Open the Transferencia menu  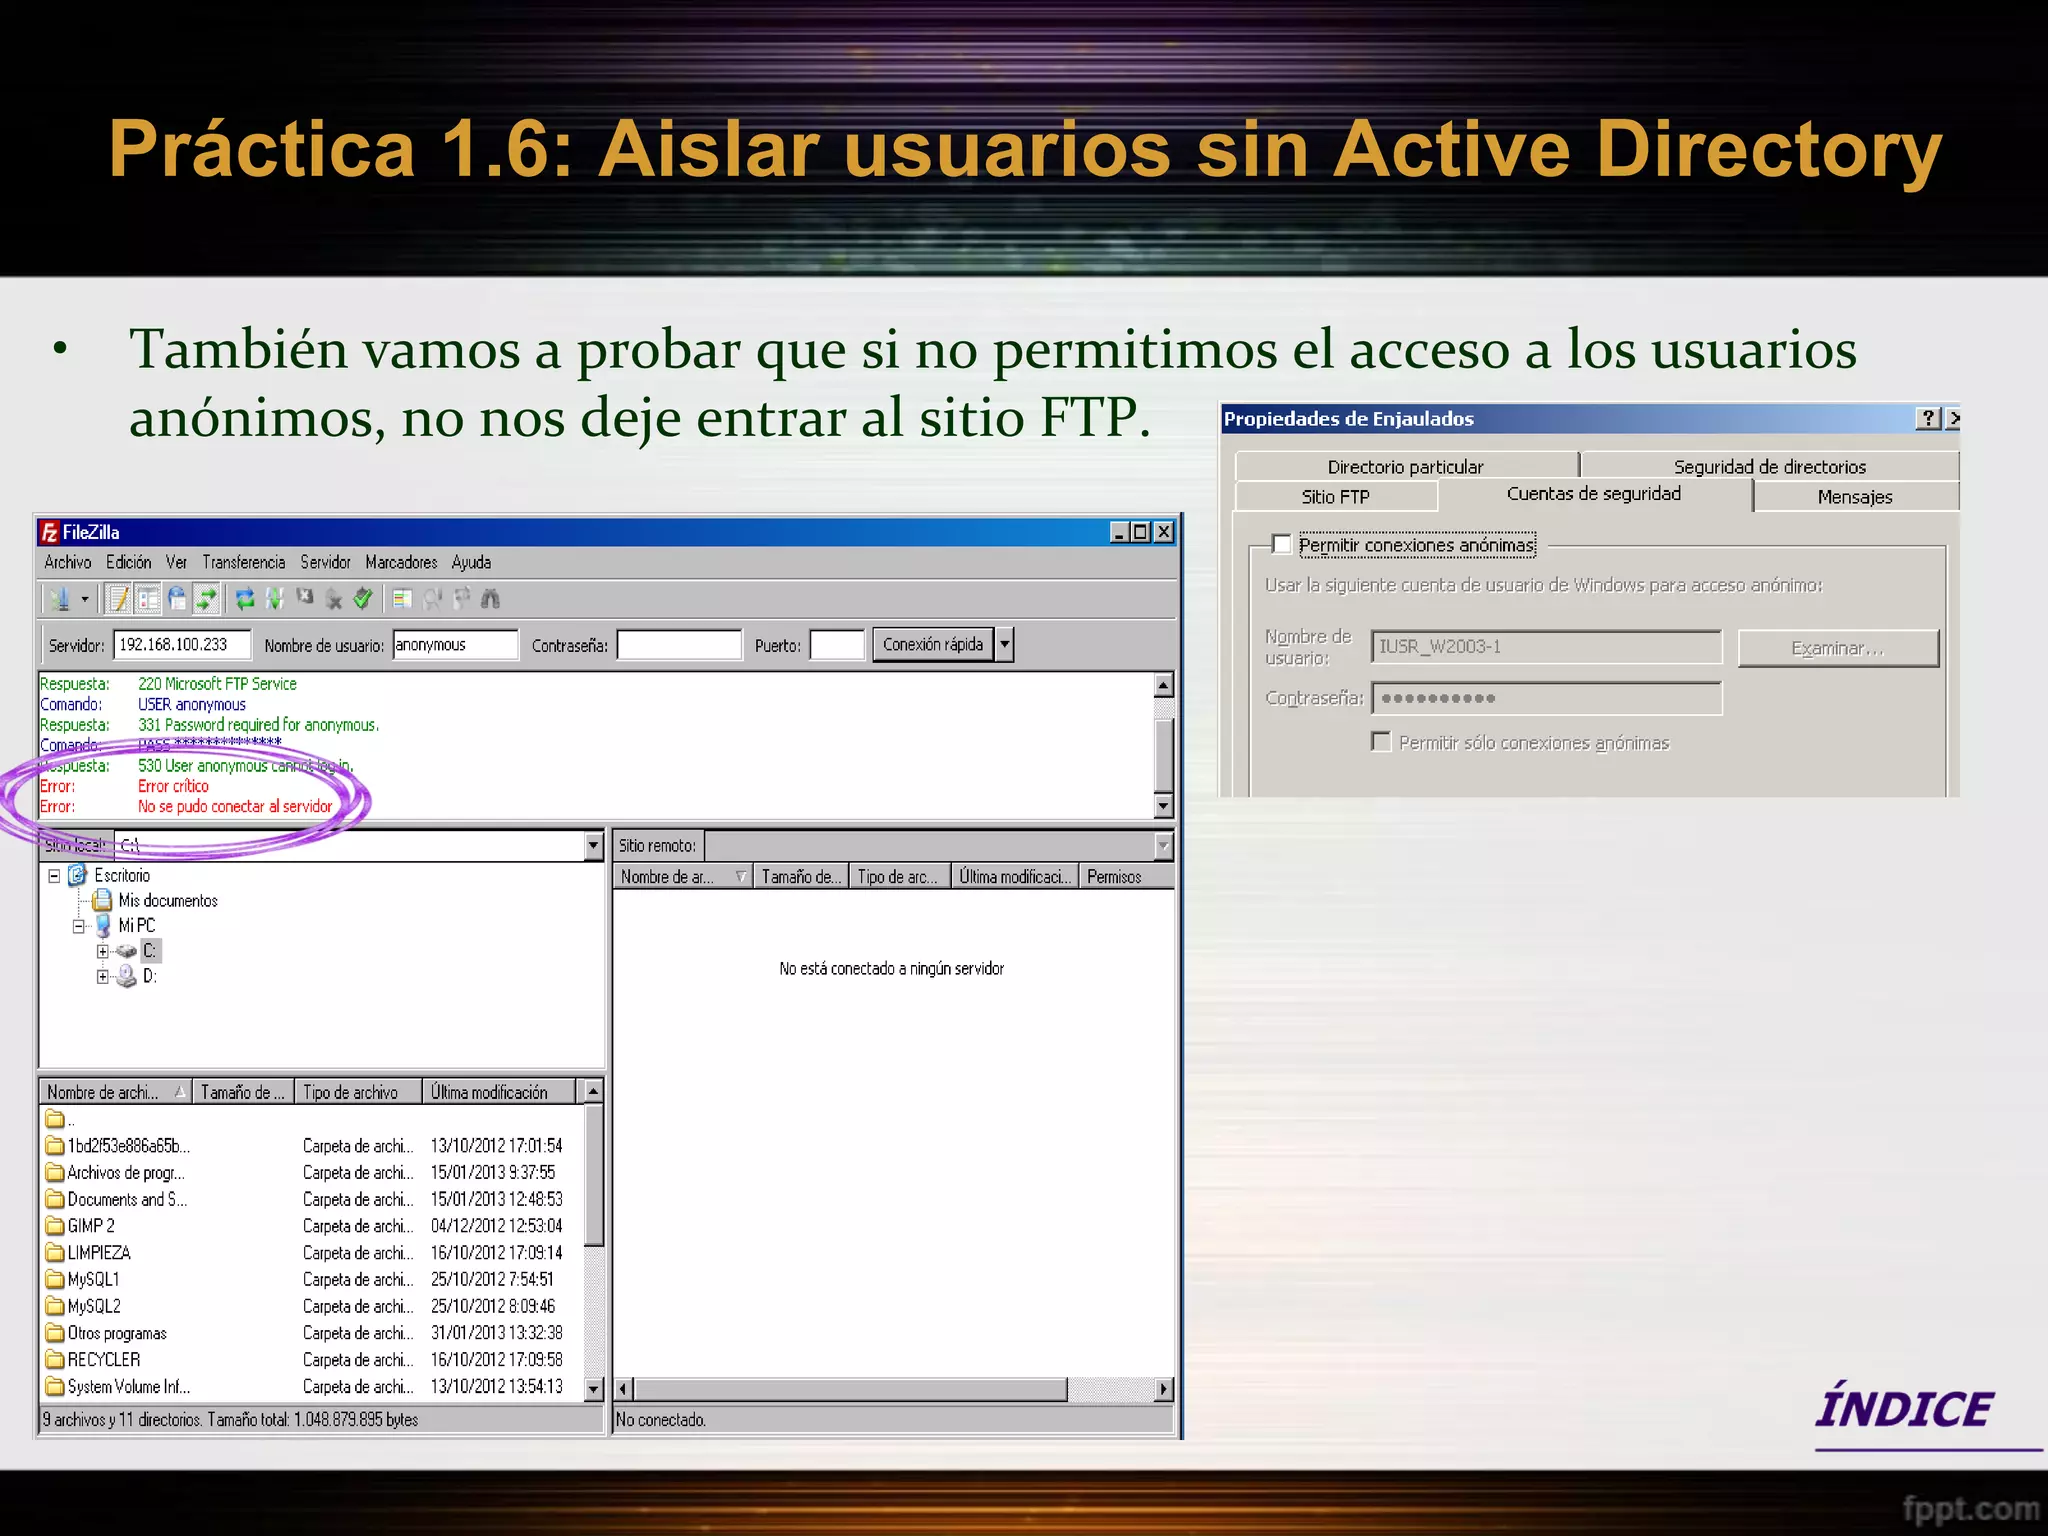pos(244,562)
